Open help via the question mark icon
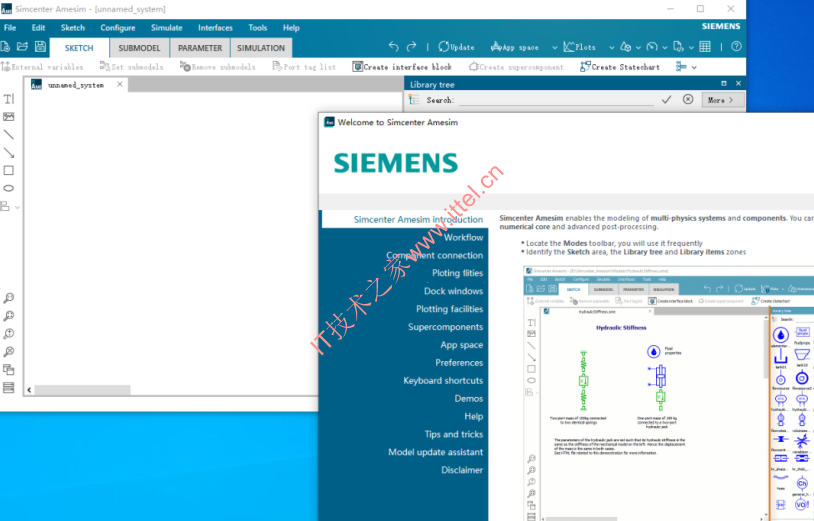 (x=736, y=47)
